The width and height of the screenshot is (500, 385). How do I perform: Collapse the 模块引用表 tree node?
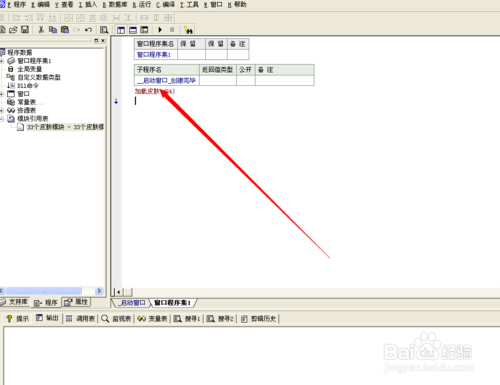point(2,119)
